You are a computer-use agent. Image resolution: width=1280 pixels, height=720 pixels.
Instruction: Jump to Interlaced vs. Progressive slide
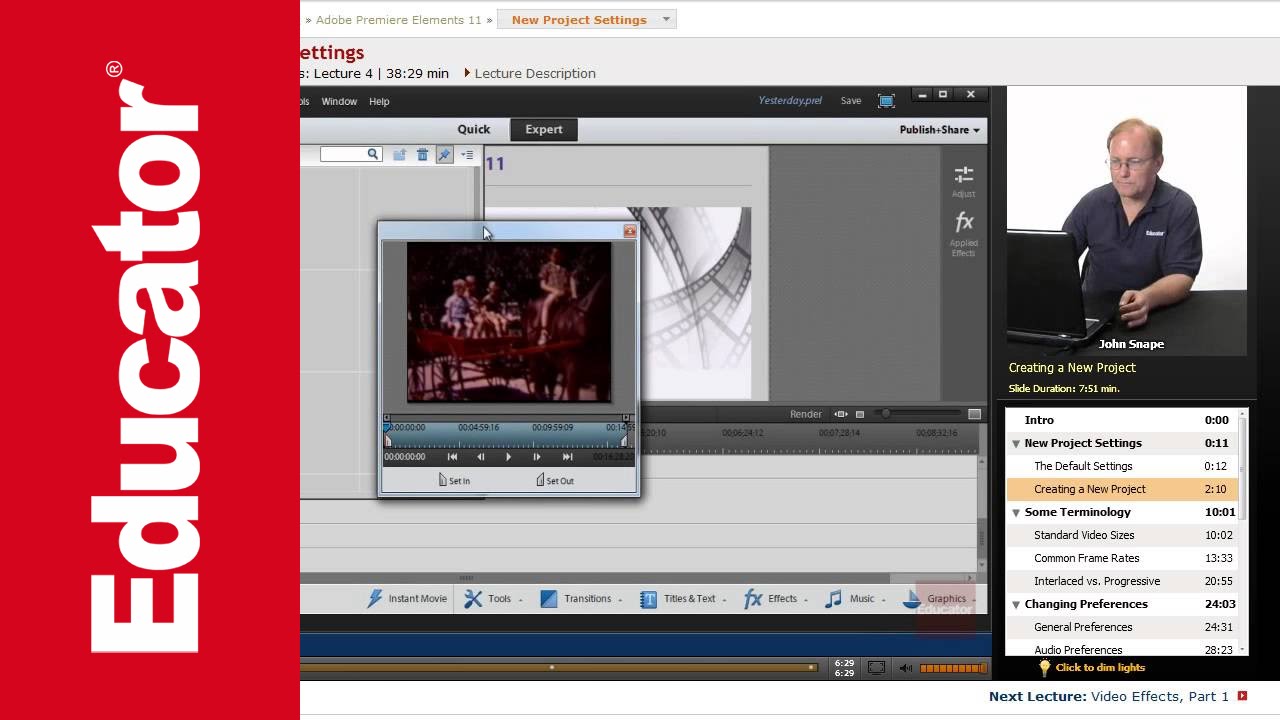pyautogui.click(x=1121, y=581)
